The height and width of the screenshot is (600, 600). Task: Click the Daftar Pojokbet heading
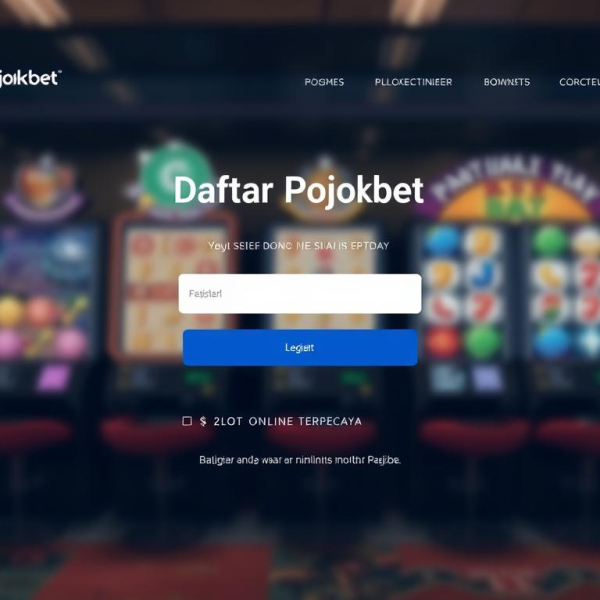pyautogui.click(x=299, y=190)
